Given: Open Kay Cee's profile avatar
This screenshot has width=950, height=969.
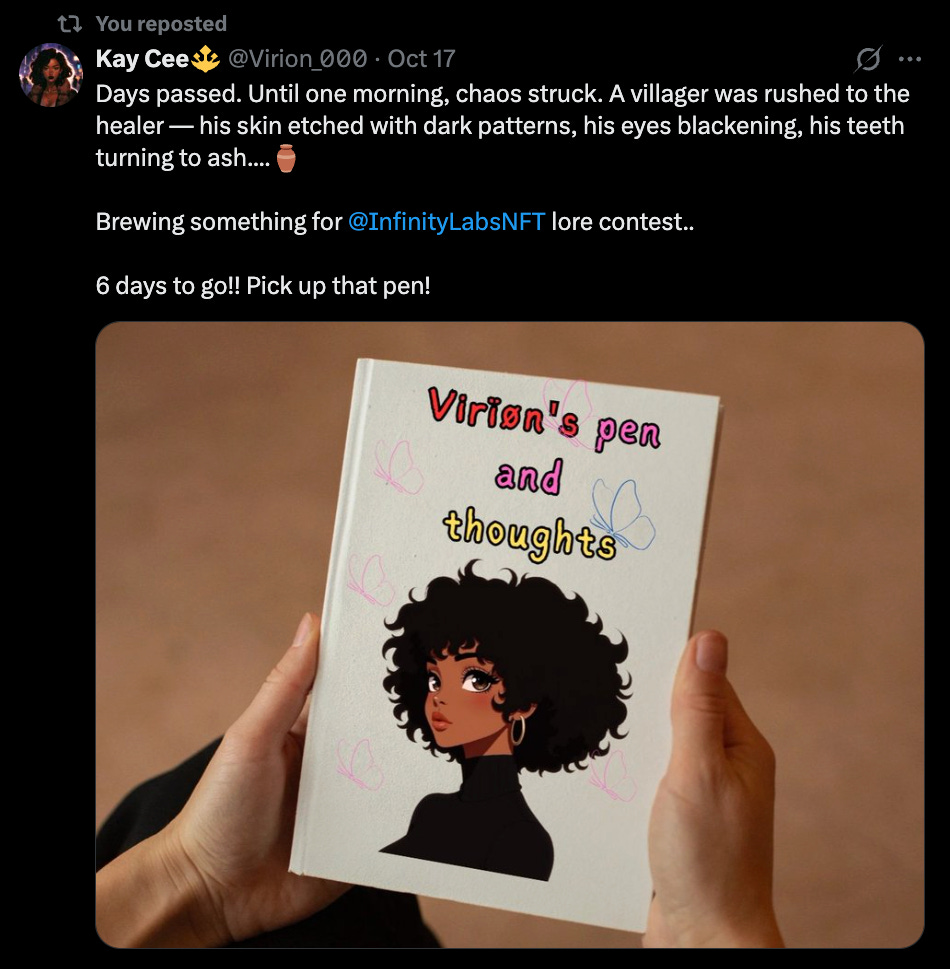Looking at the screenshot, I should point(51,75).
